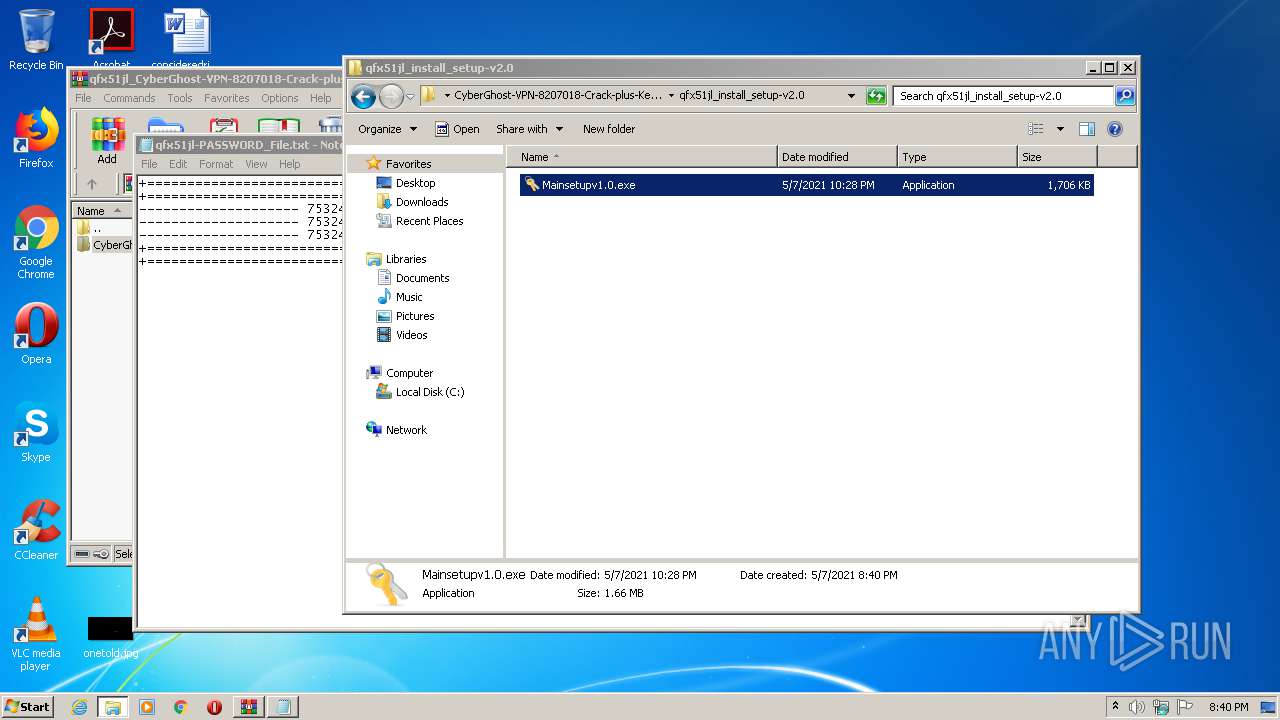Select Mainsetupv1.0.exe file row
Image resolution: width=1280 pixels, height=720 pixels.
click(806, 185)
